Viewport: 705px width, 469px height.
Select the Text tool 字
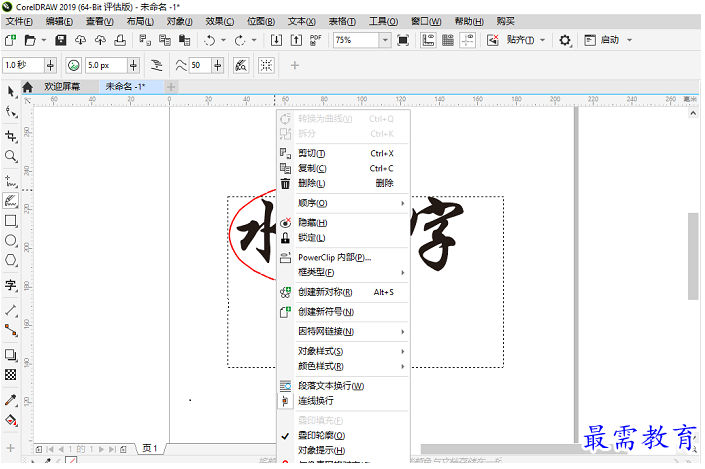11,285
